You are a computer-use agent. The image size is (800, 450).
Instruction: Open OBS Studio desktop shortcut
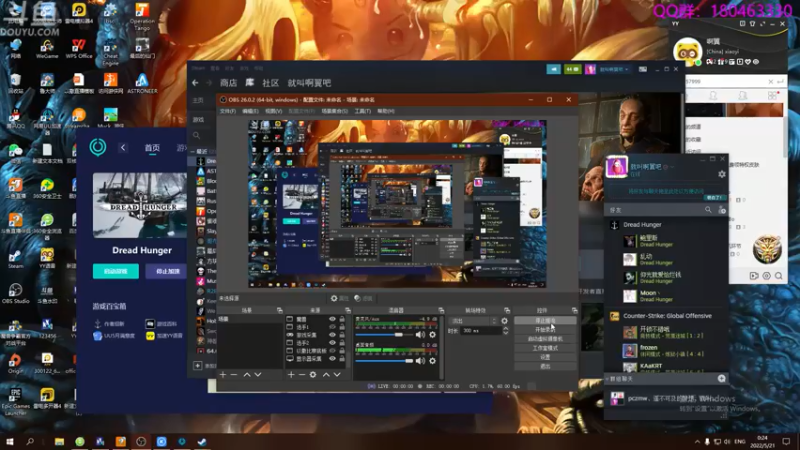[x=15, y=294]
